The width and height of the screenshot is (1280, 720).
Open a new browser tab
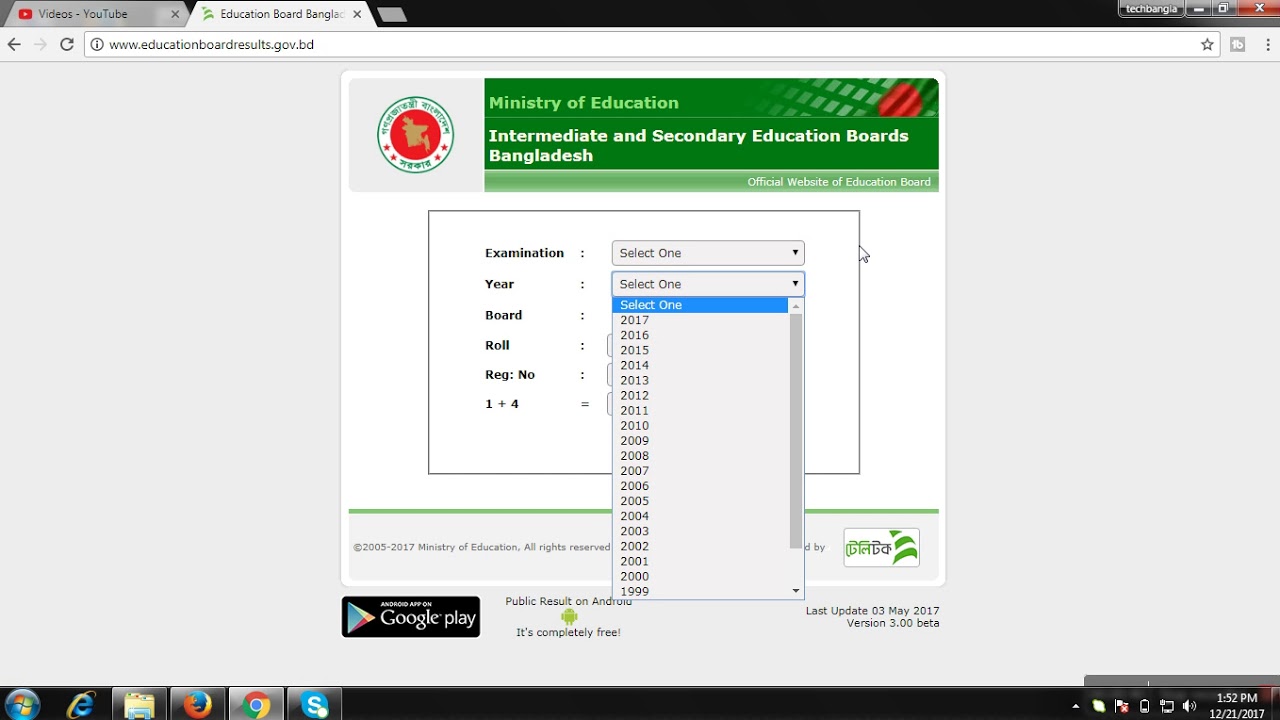click(392, 15)
